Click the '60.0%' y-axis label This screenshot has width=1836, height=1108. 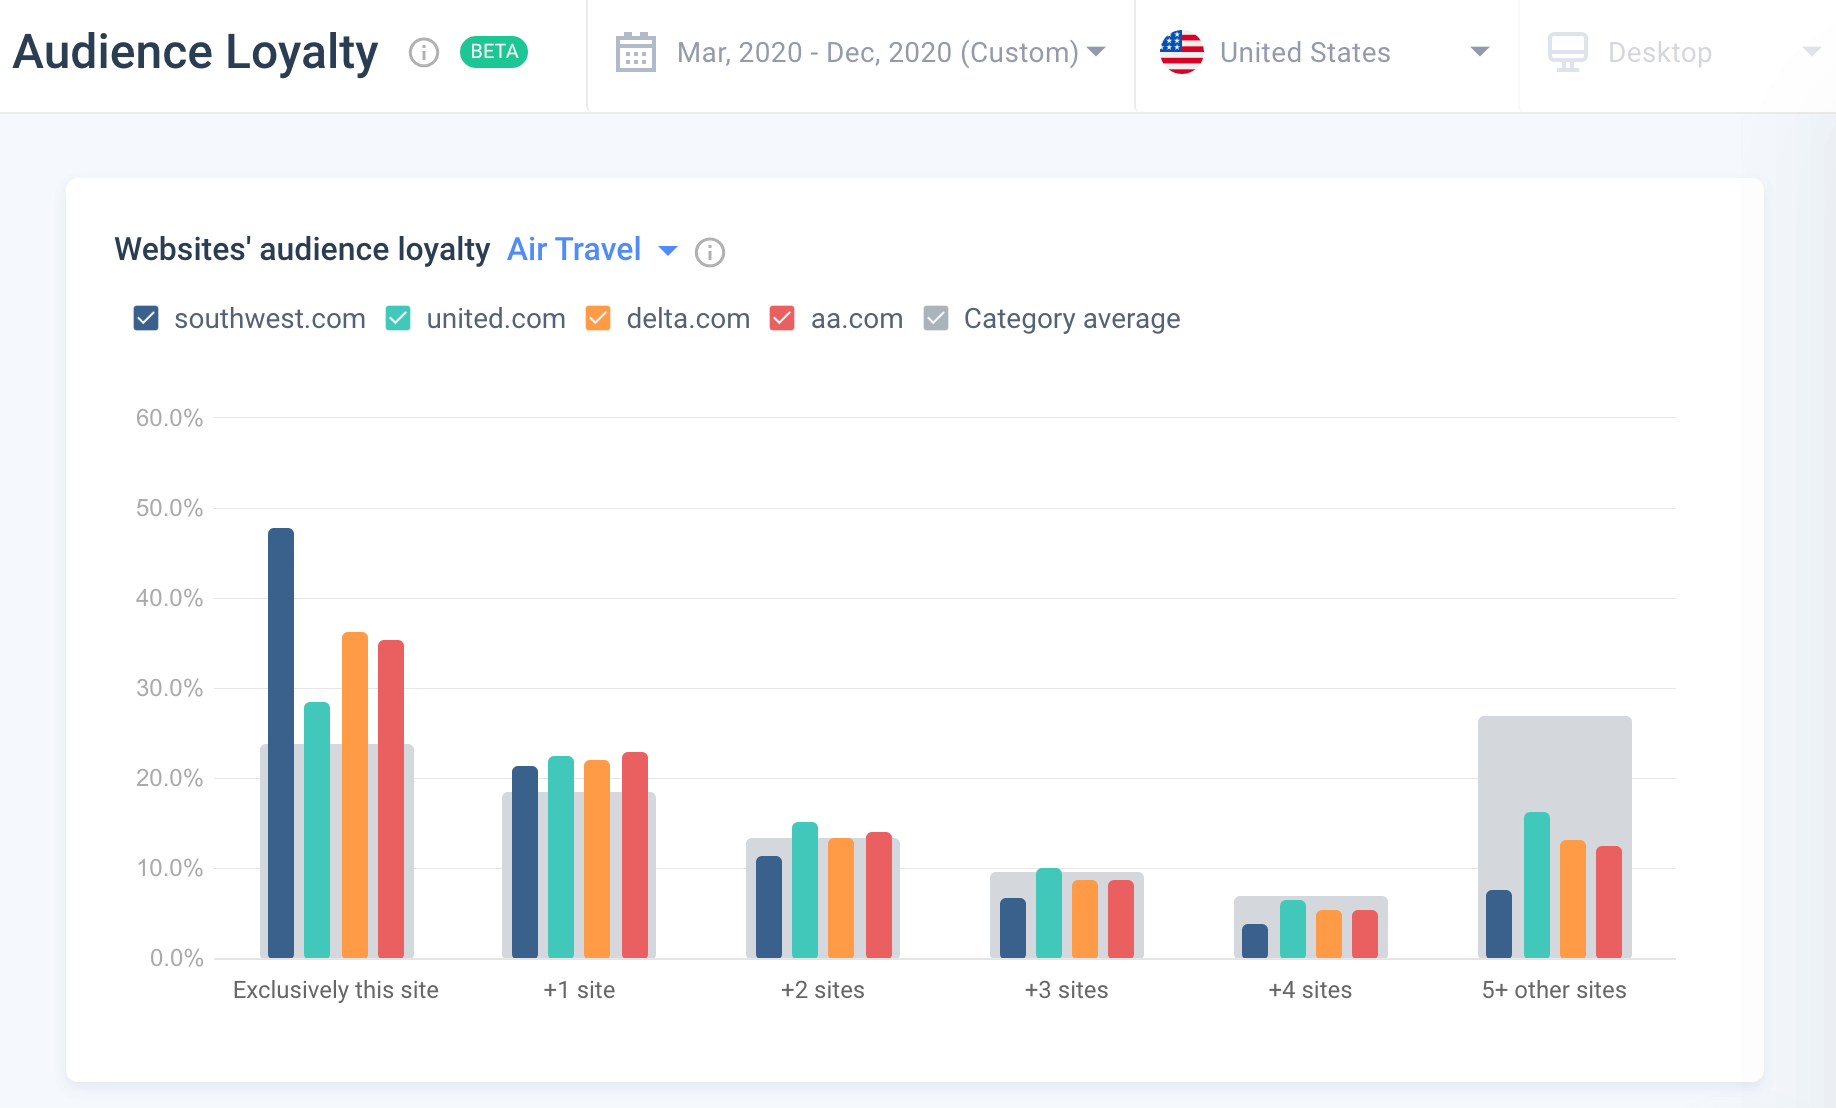169,418
